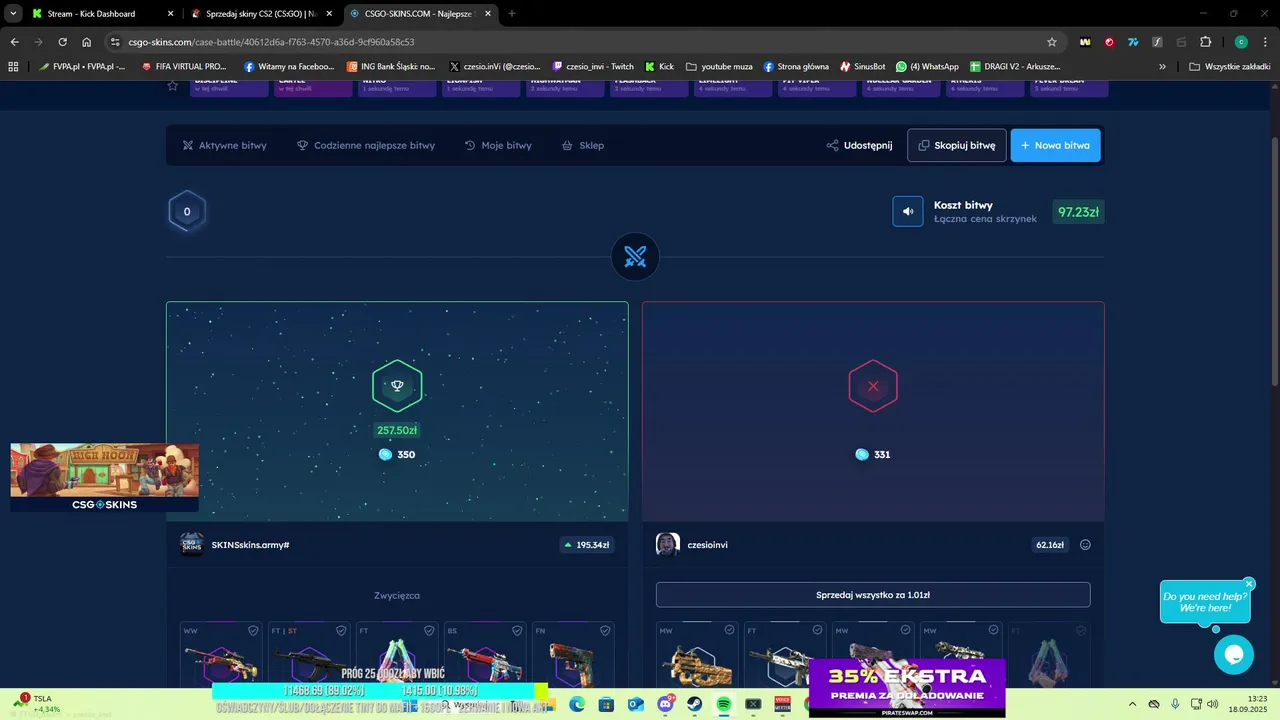The image size is (1280, 720).
Task: Open FVPA.pl bookmark
Action: (x=82, y=67)
